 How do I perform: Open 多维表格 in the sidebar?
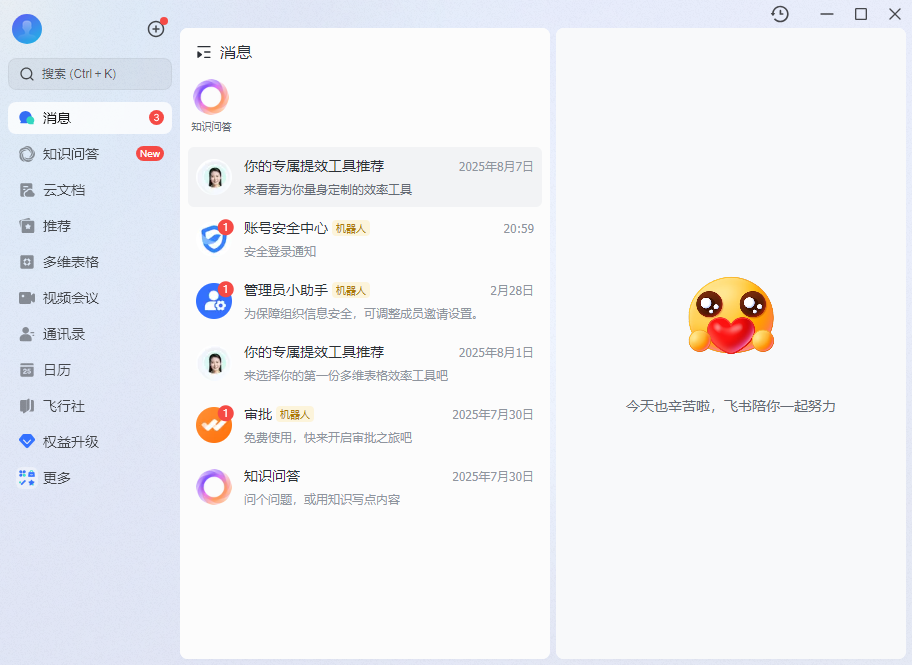tap(90, 262)
